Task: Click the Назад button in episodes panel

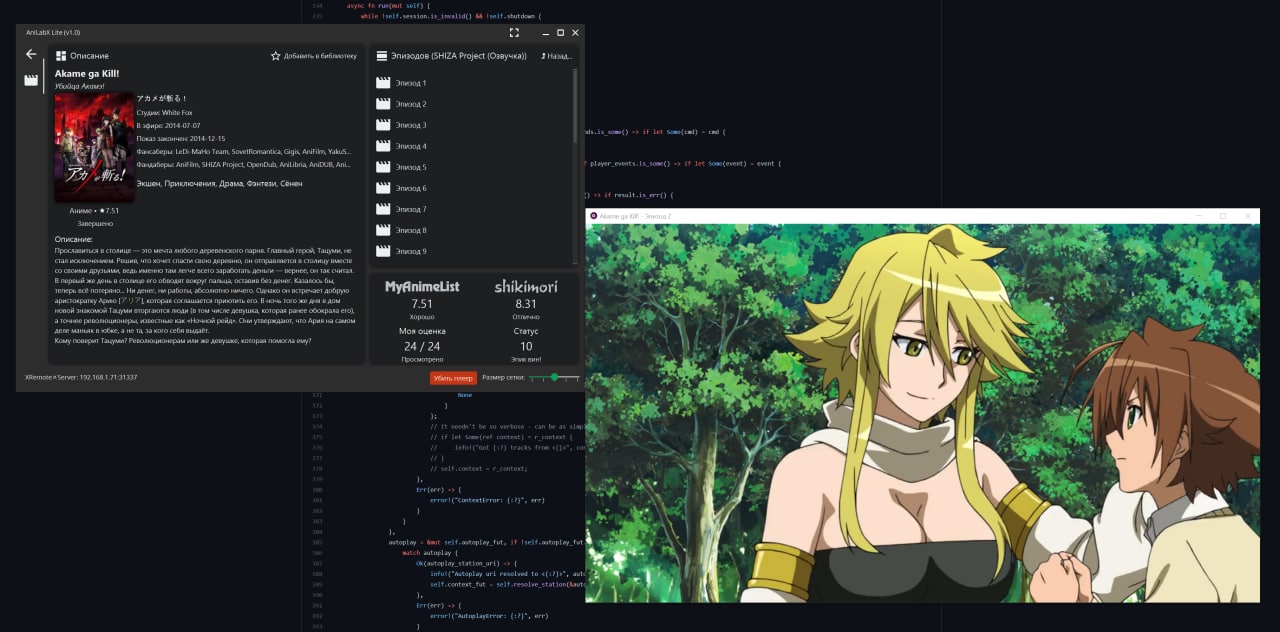Action: pyautogui.click(x=557, y=56)
